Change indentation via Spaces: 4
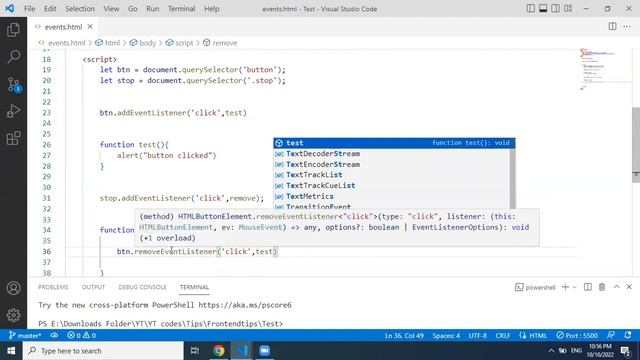 coord(446,336)
